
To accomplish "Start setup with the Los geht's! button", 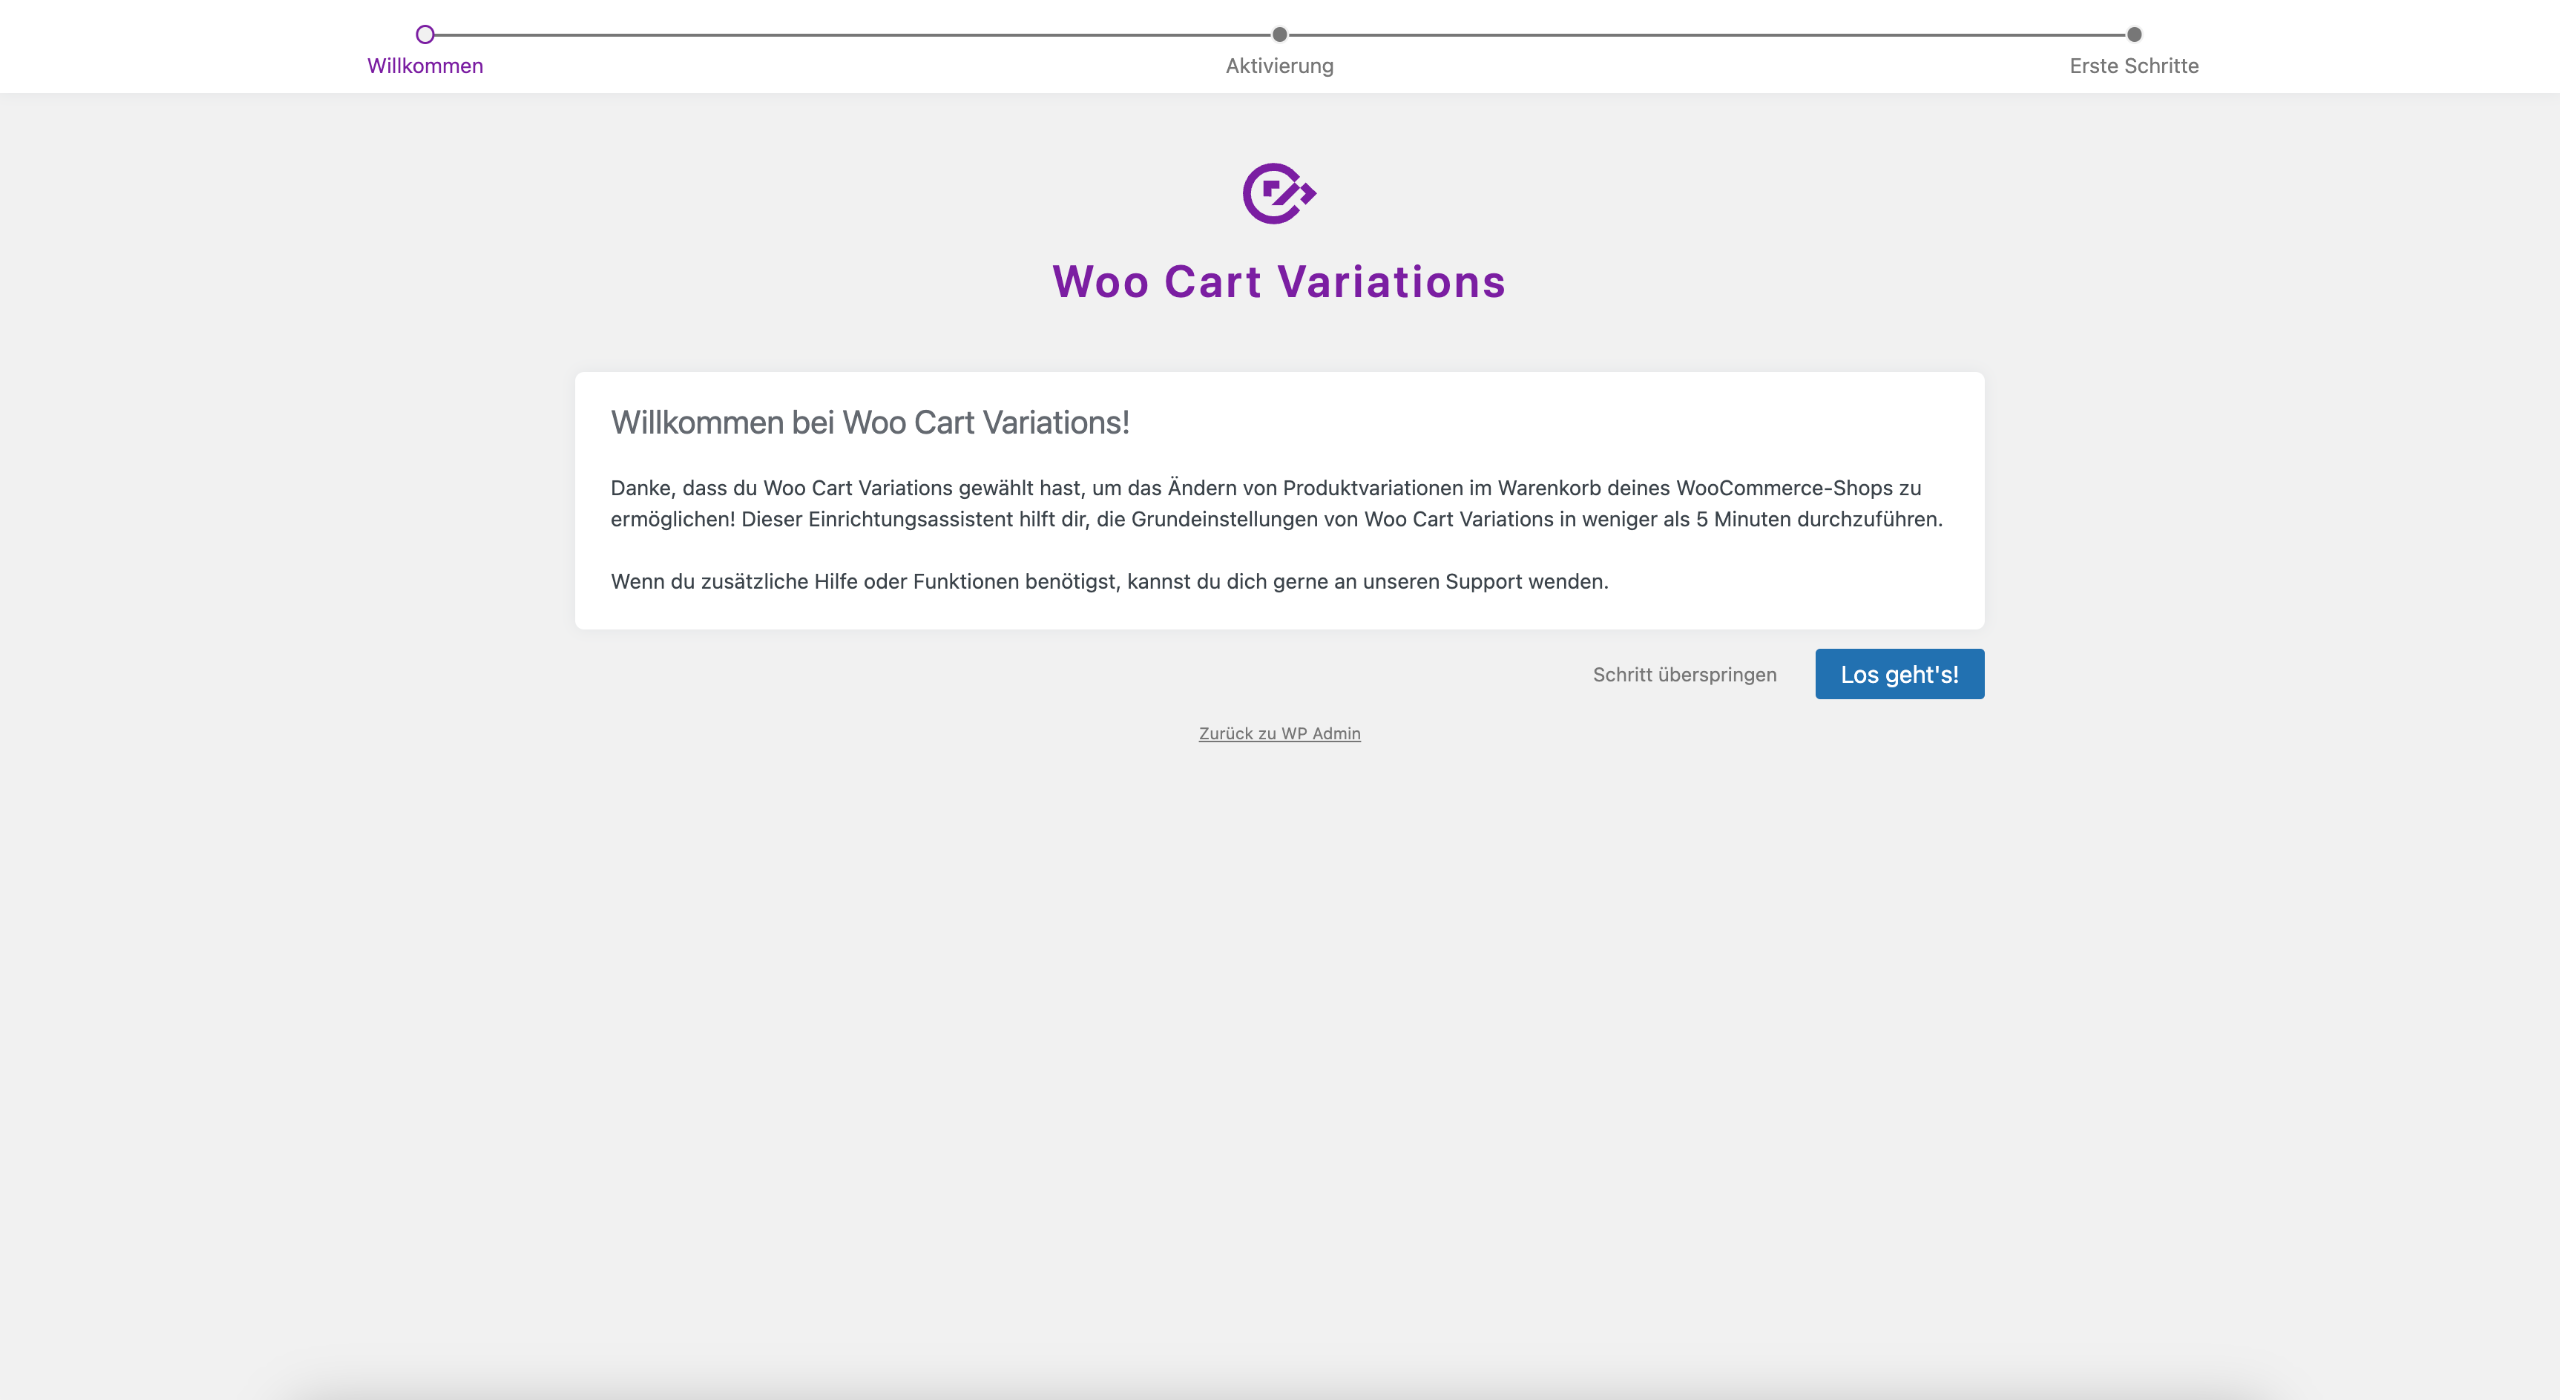I will (1899, 674).
